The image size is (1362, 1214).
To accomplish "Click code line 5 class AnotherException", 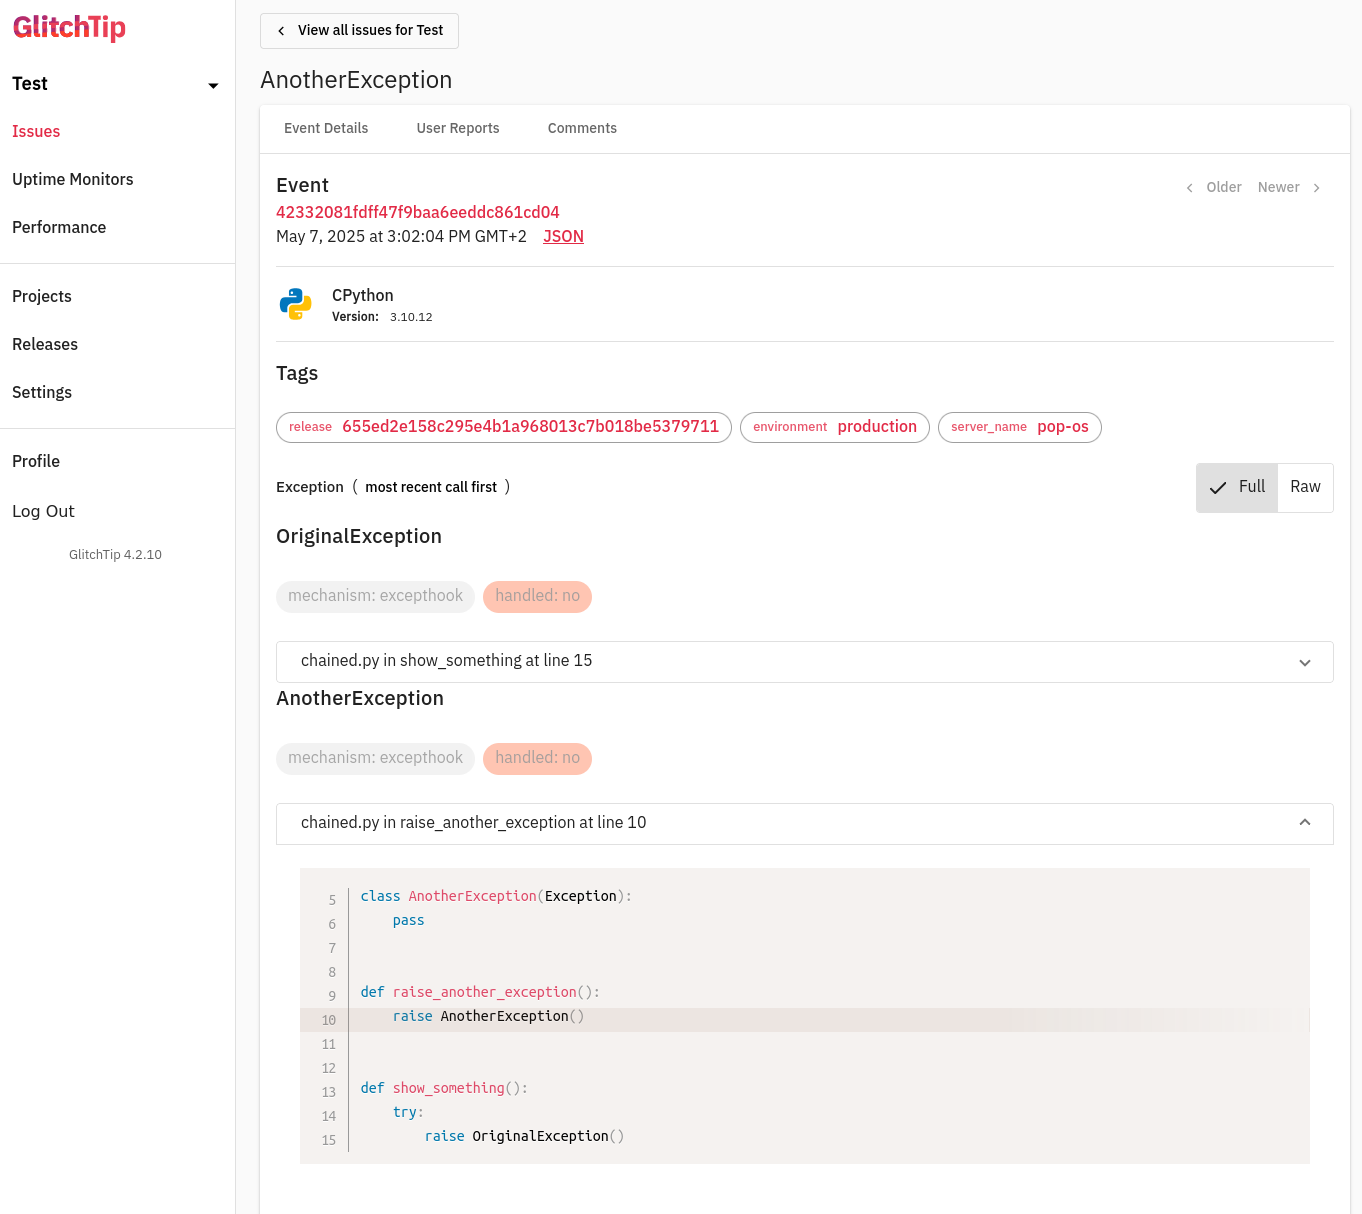I will coord(496,897).
